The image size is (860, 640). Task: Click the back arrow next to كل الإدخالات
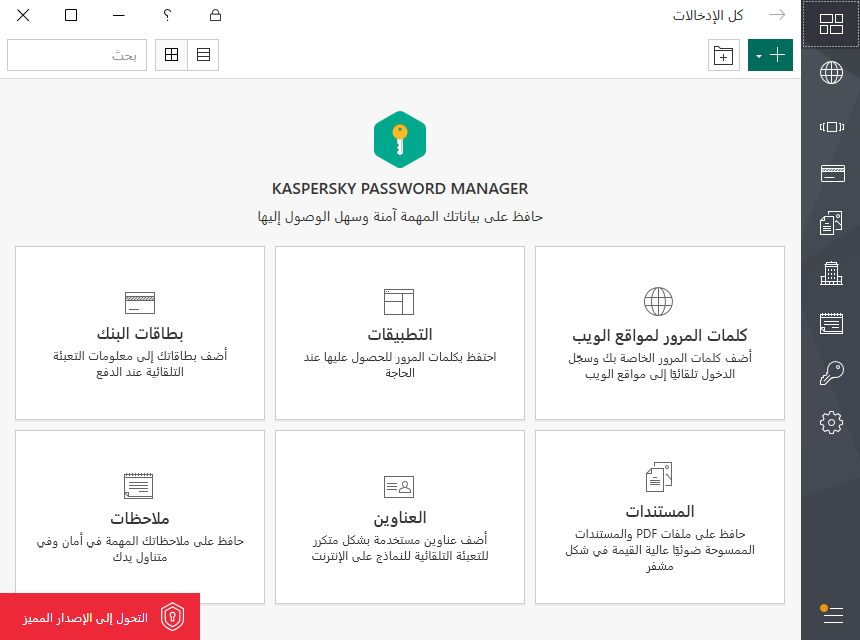[777, 15]
